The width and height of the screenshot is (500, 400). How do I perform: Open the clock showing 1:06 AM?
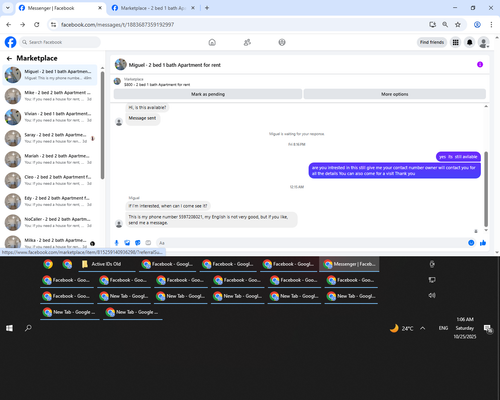465,328
